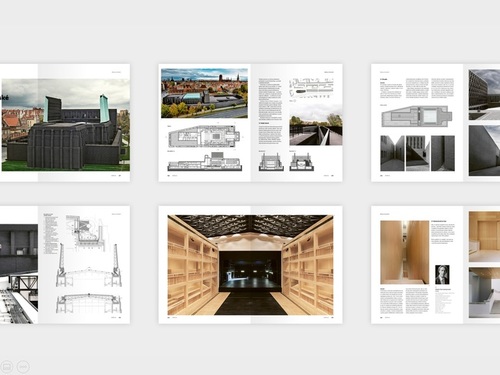The image size is (500, 375).
Task: Click the circular three-dots more icon
Action: point(23,367)
